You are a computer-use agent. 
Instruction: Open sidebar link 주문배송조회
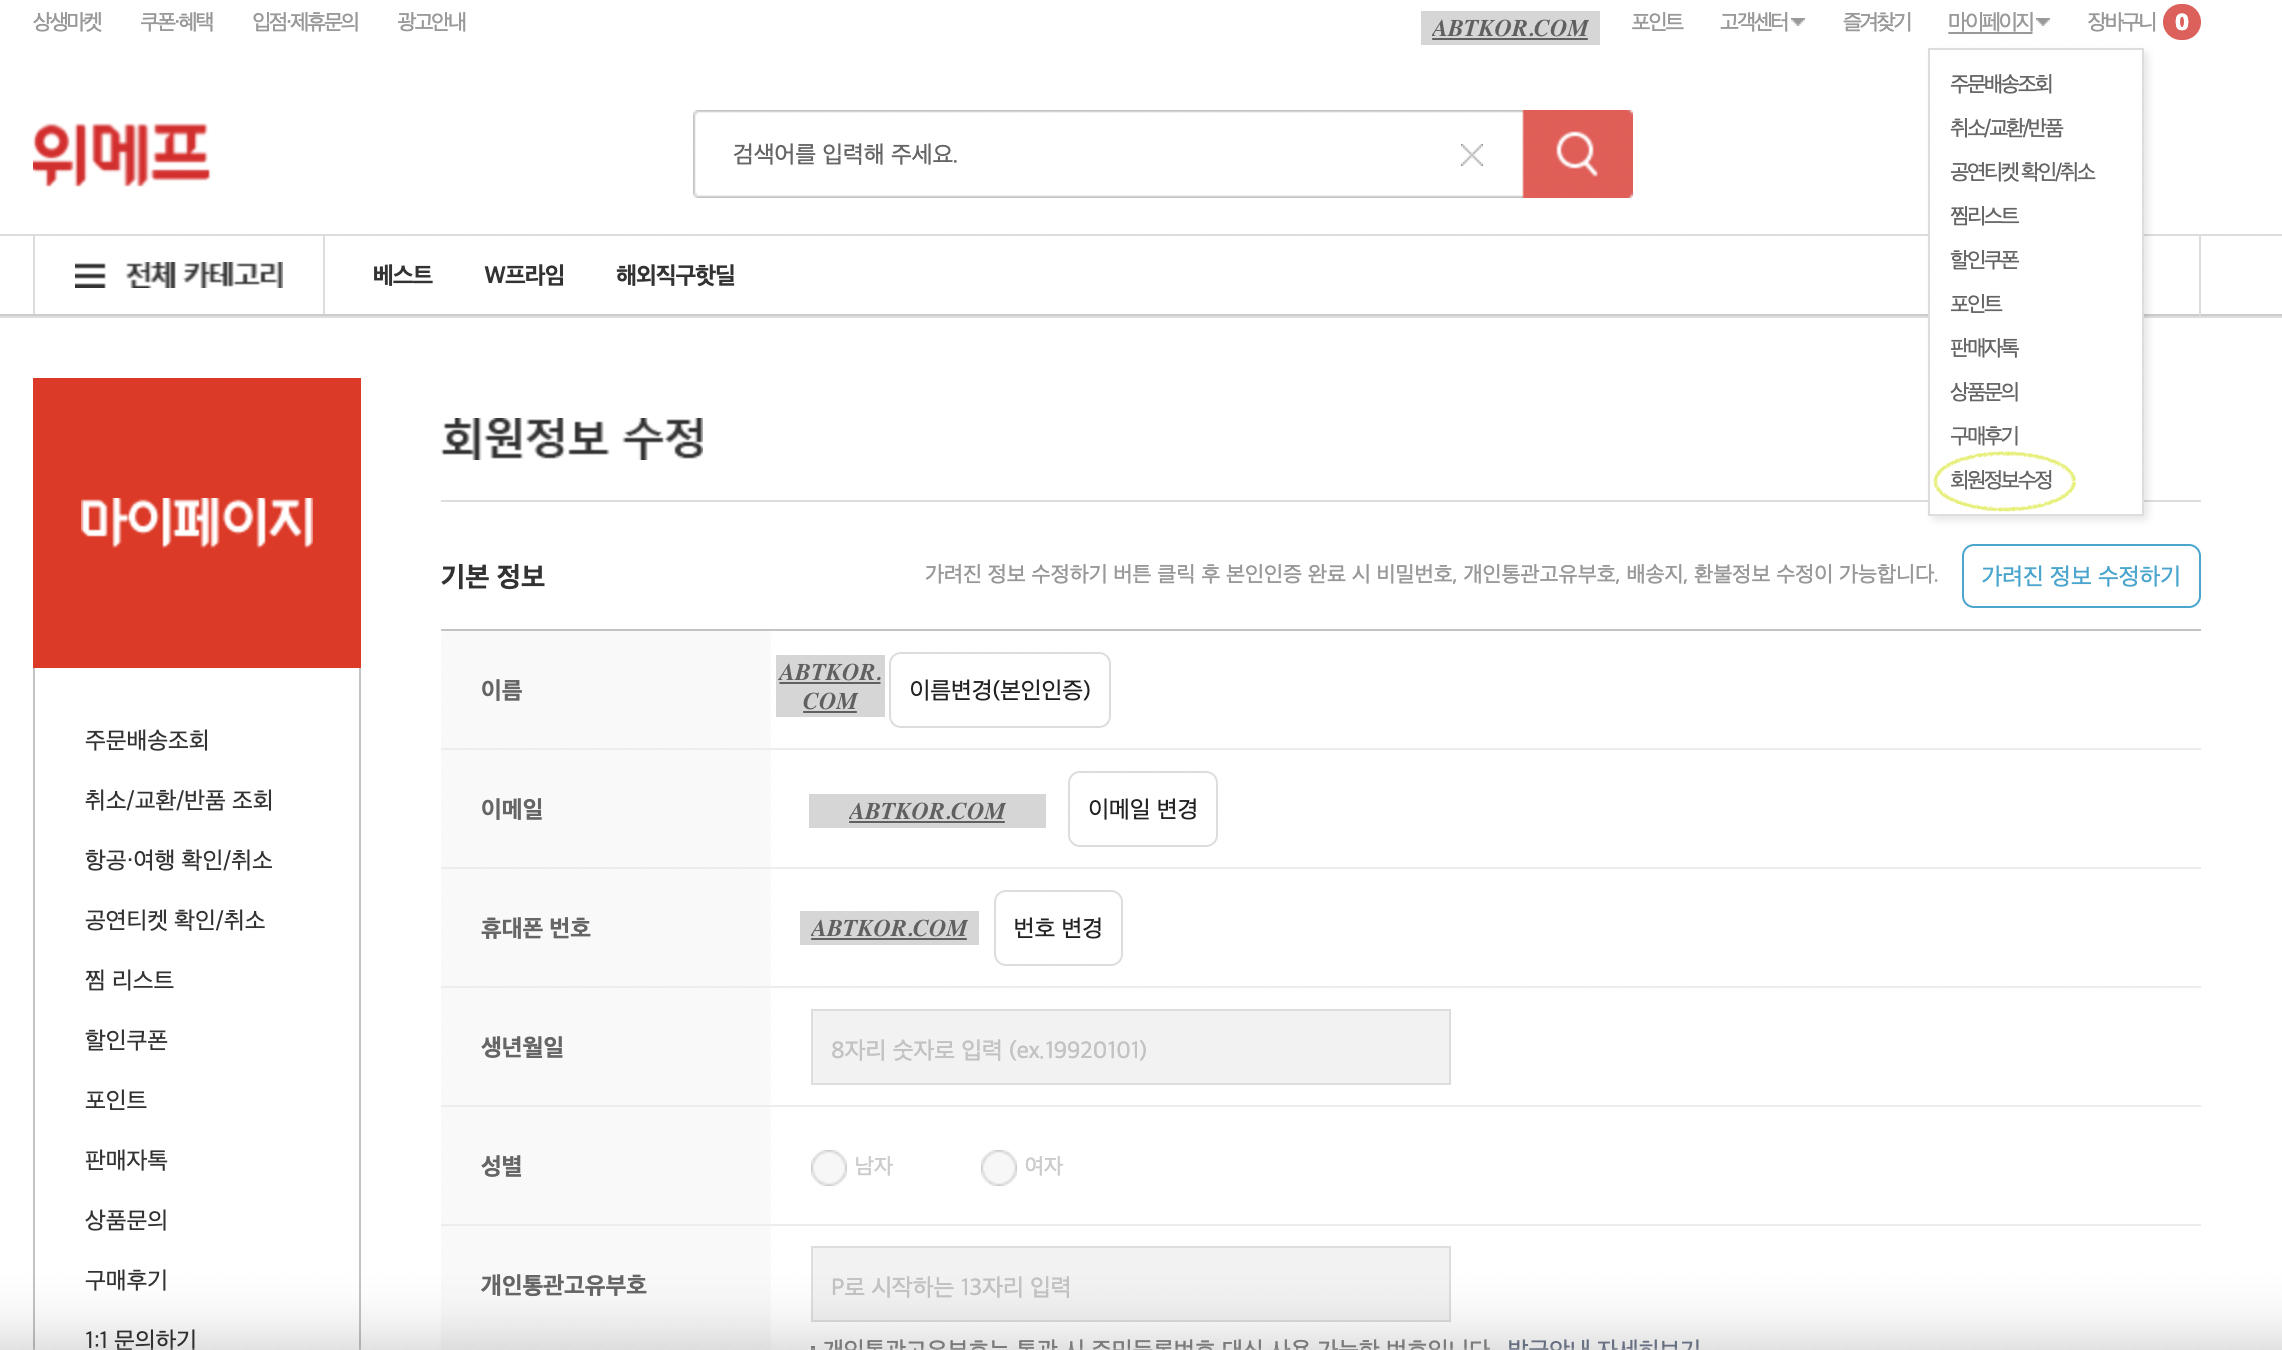coord(147,740)
